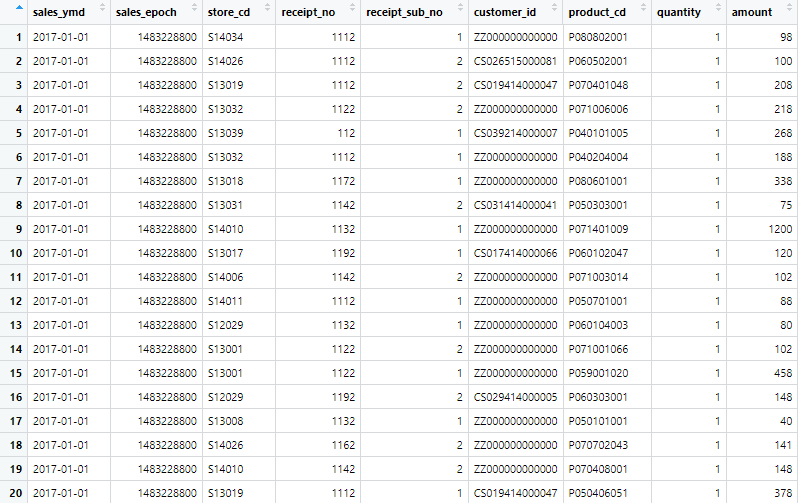Screen dimensions: 798x503
Task: Sort by the receipt_no column arrows
Action: click(x=352, y=8)
